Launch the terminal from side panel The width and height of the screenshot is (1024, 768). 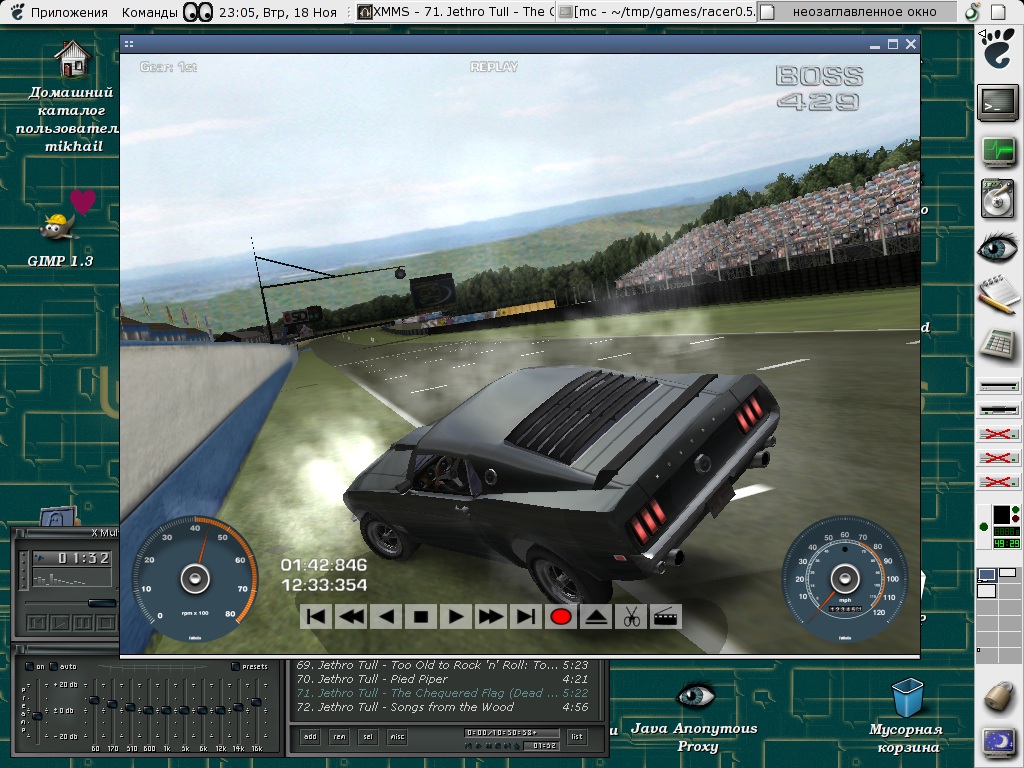pyautogui.click(x=998, y=103)
